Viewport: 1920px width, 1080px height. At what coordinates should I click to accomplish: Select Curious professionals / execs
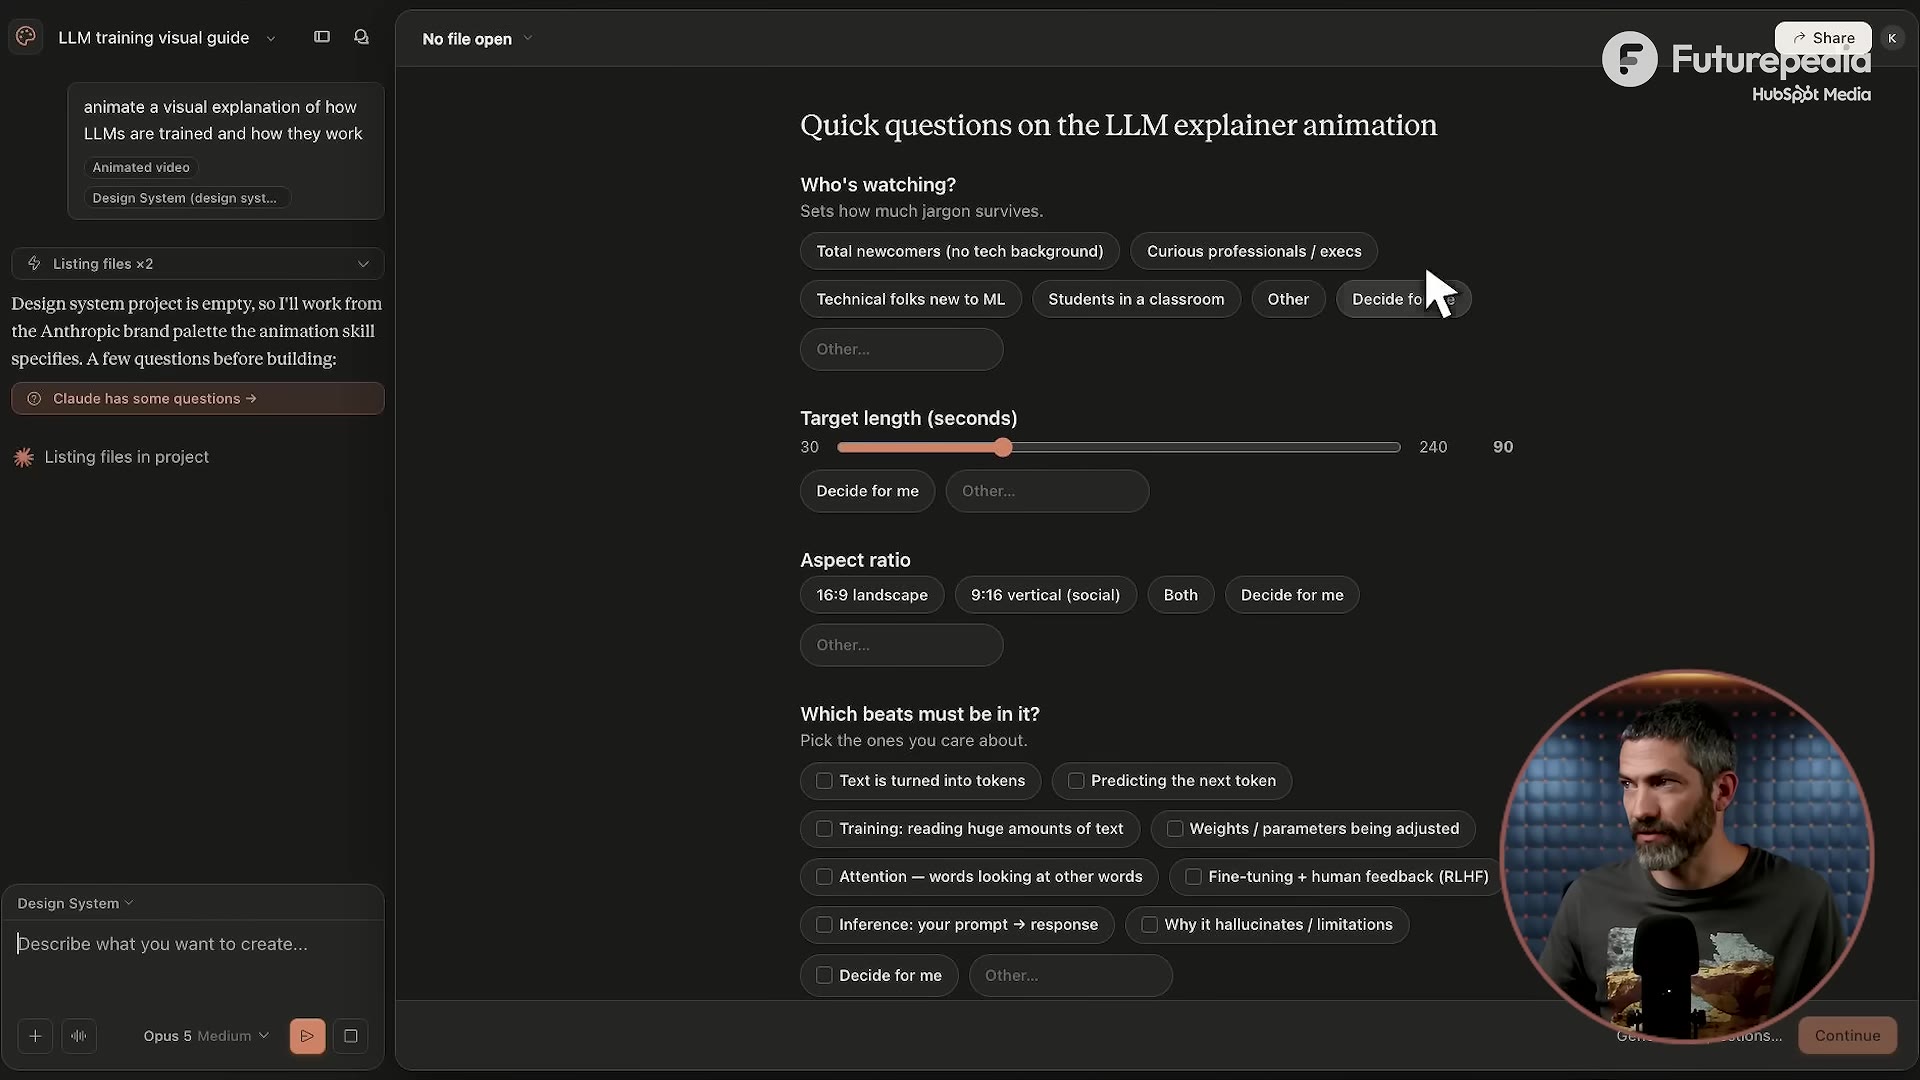[1254, 251]
